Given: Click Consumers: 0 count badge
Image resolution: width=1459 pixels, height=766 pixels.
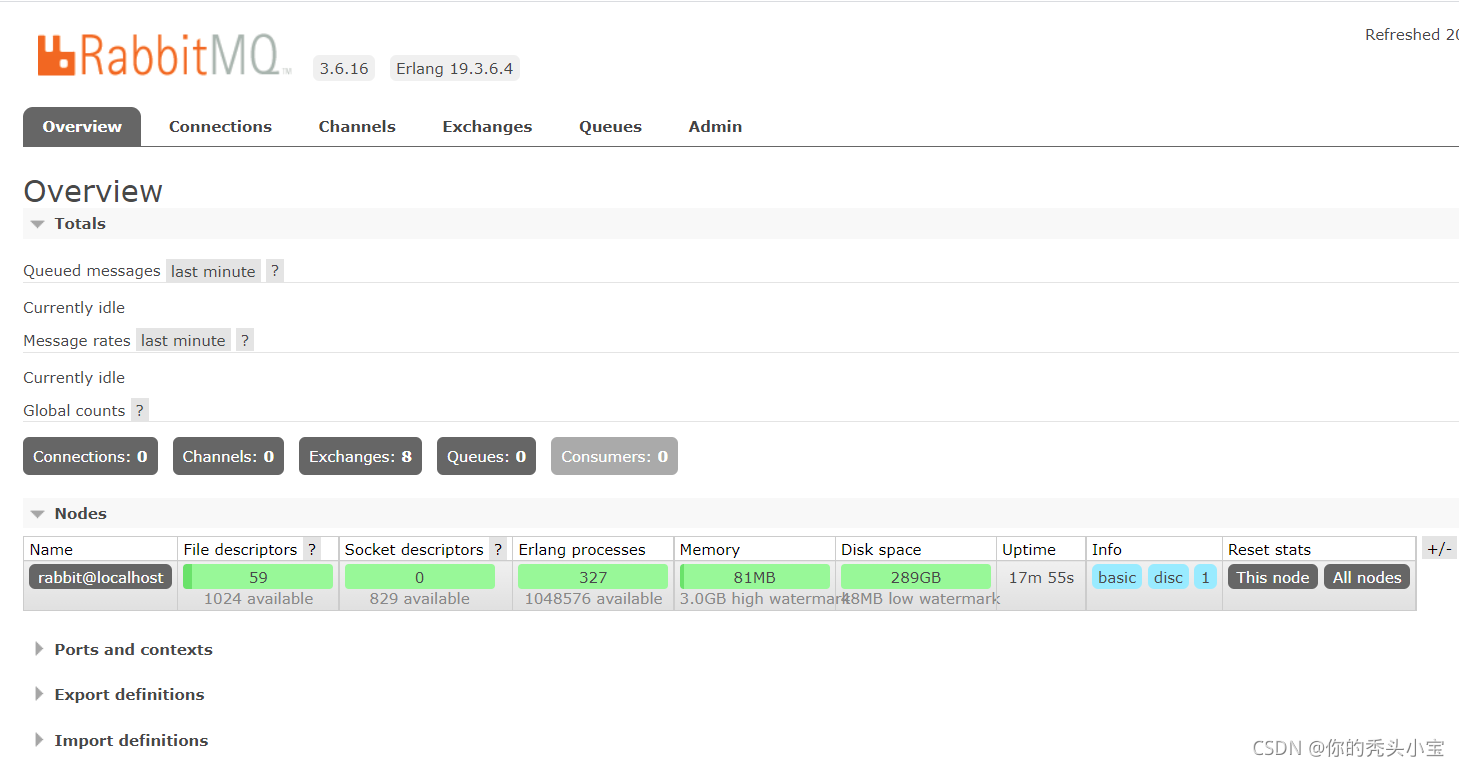Looking at the screenshot, I should point(614,456).
